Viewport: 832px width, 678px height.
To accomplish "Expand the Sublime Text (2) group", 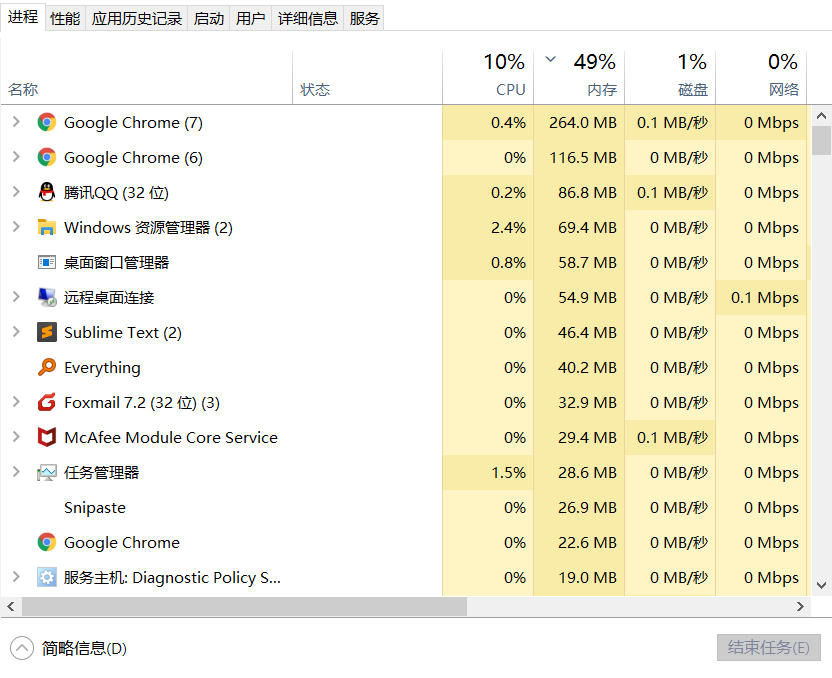I will 16,332.
